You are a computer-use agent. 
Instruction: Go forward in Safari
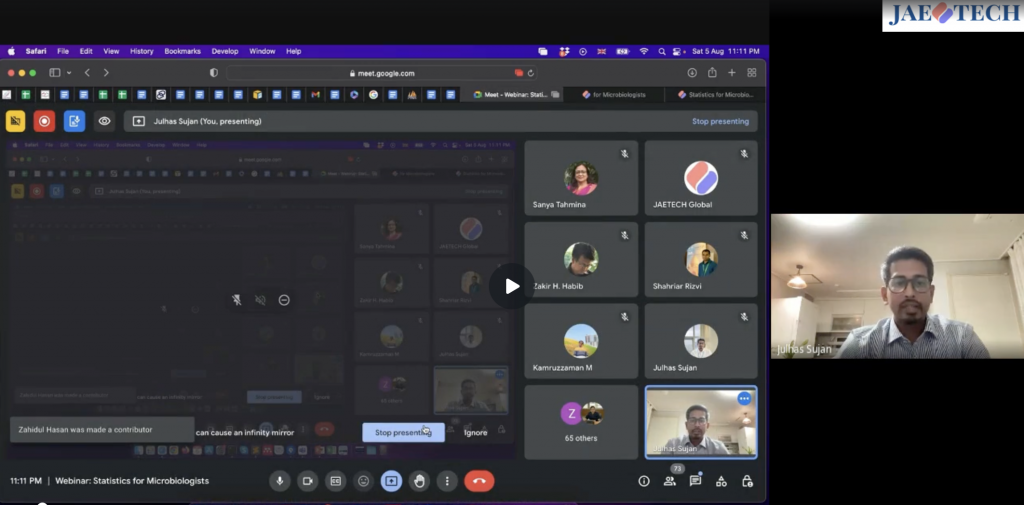click(106, 73)
